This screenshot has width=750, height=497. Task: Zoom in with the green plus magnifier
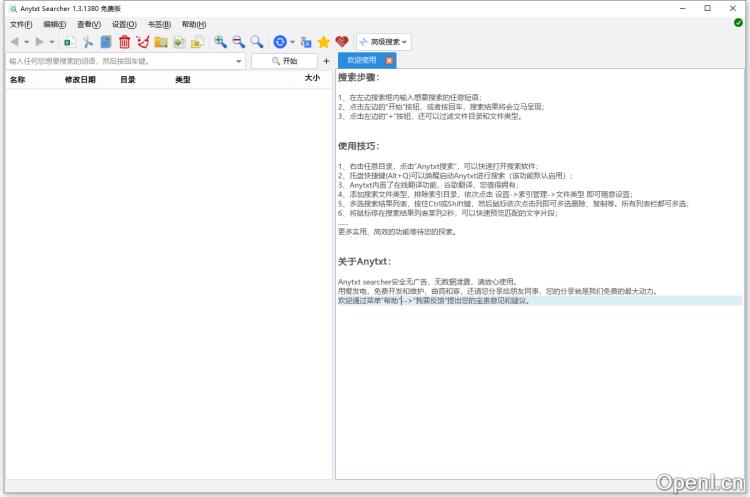click(x=220, y=42)
